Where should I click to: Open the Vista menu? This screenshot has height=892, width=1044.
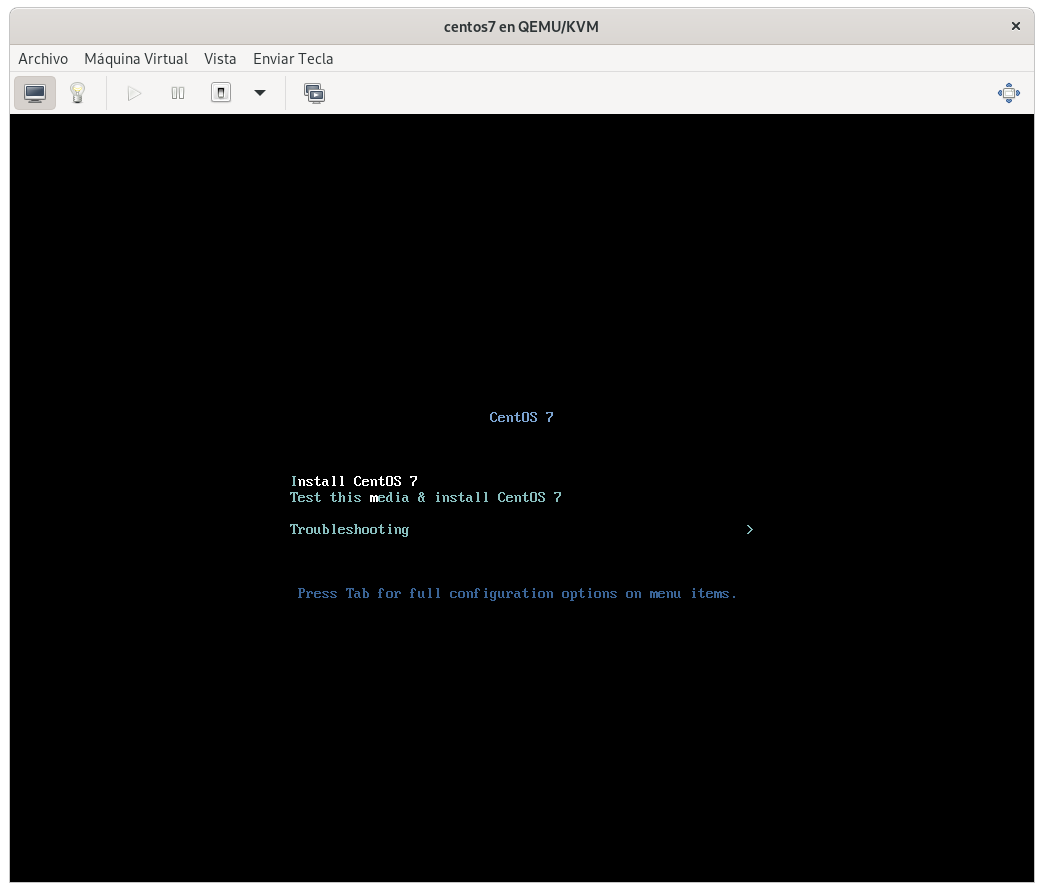pyautogui.click(x=220, y=59)
